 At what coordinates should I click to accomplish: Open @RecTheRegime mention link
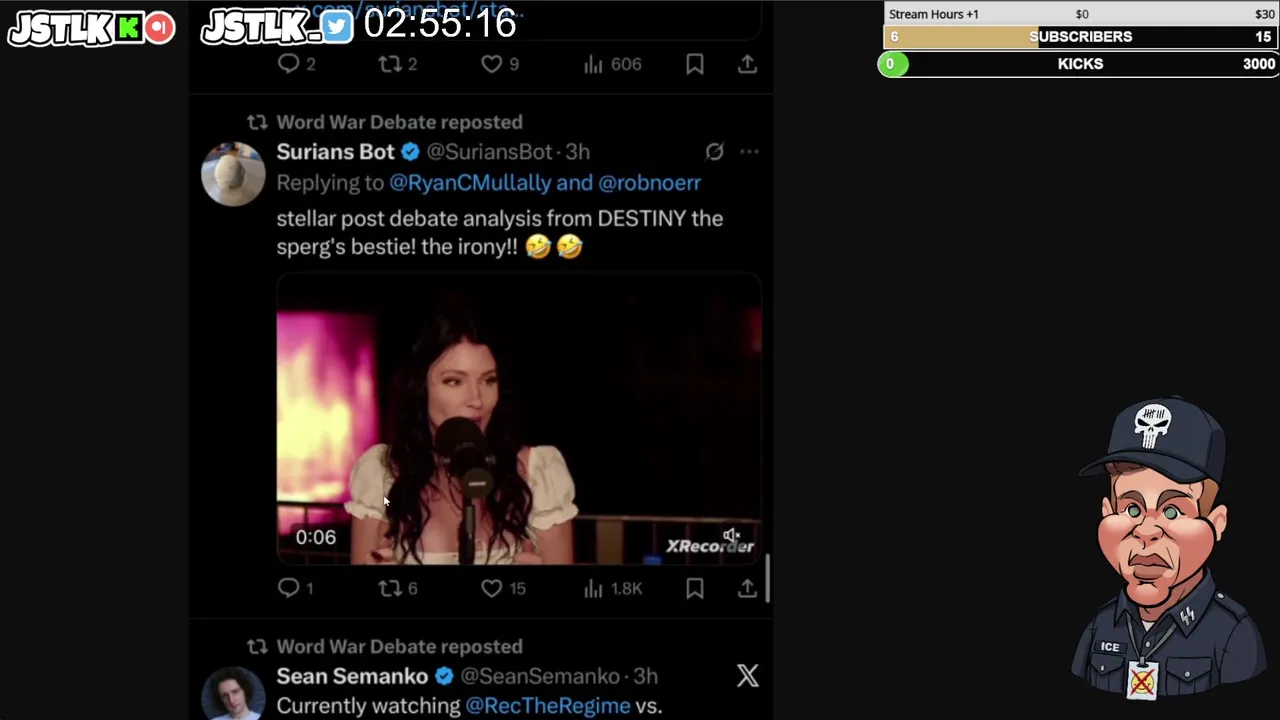(x=548, y=706)
